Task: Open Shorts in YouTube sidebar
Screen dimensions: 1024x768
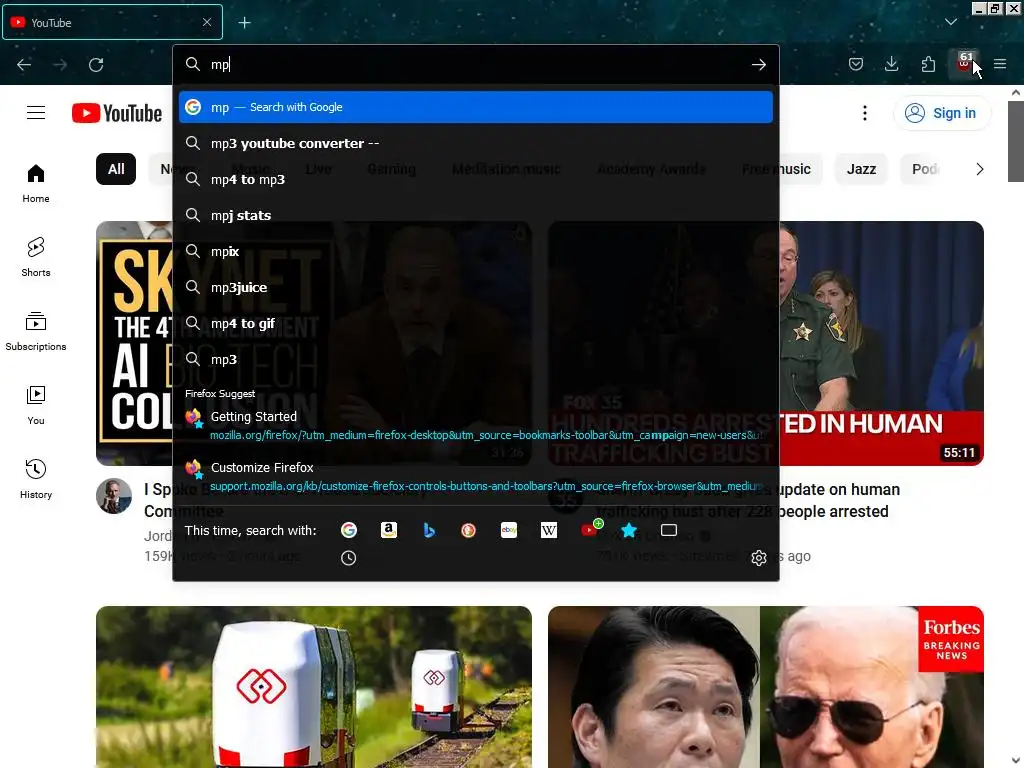Action: click(x=36, y=257)
